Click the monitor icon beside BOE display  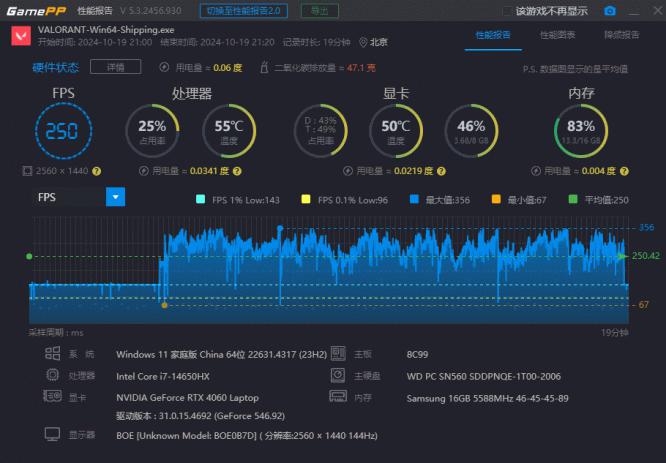click(x=53, y=435)
